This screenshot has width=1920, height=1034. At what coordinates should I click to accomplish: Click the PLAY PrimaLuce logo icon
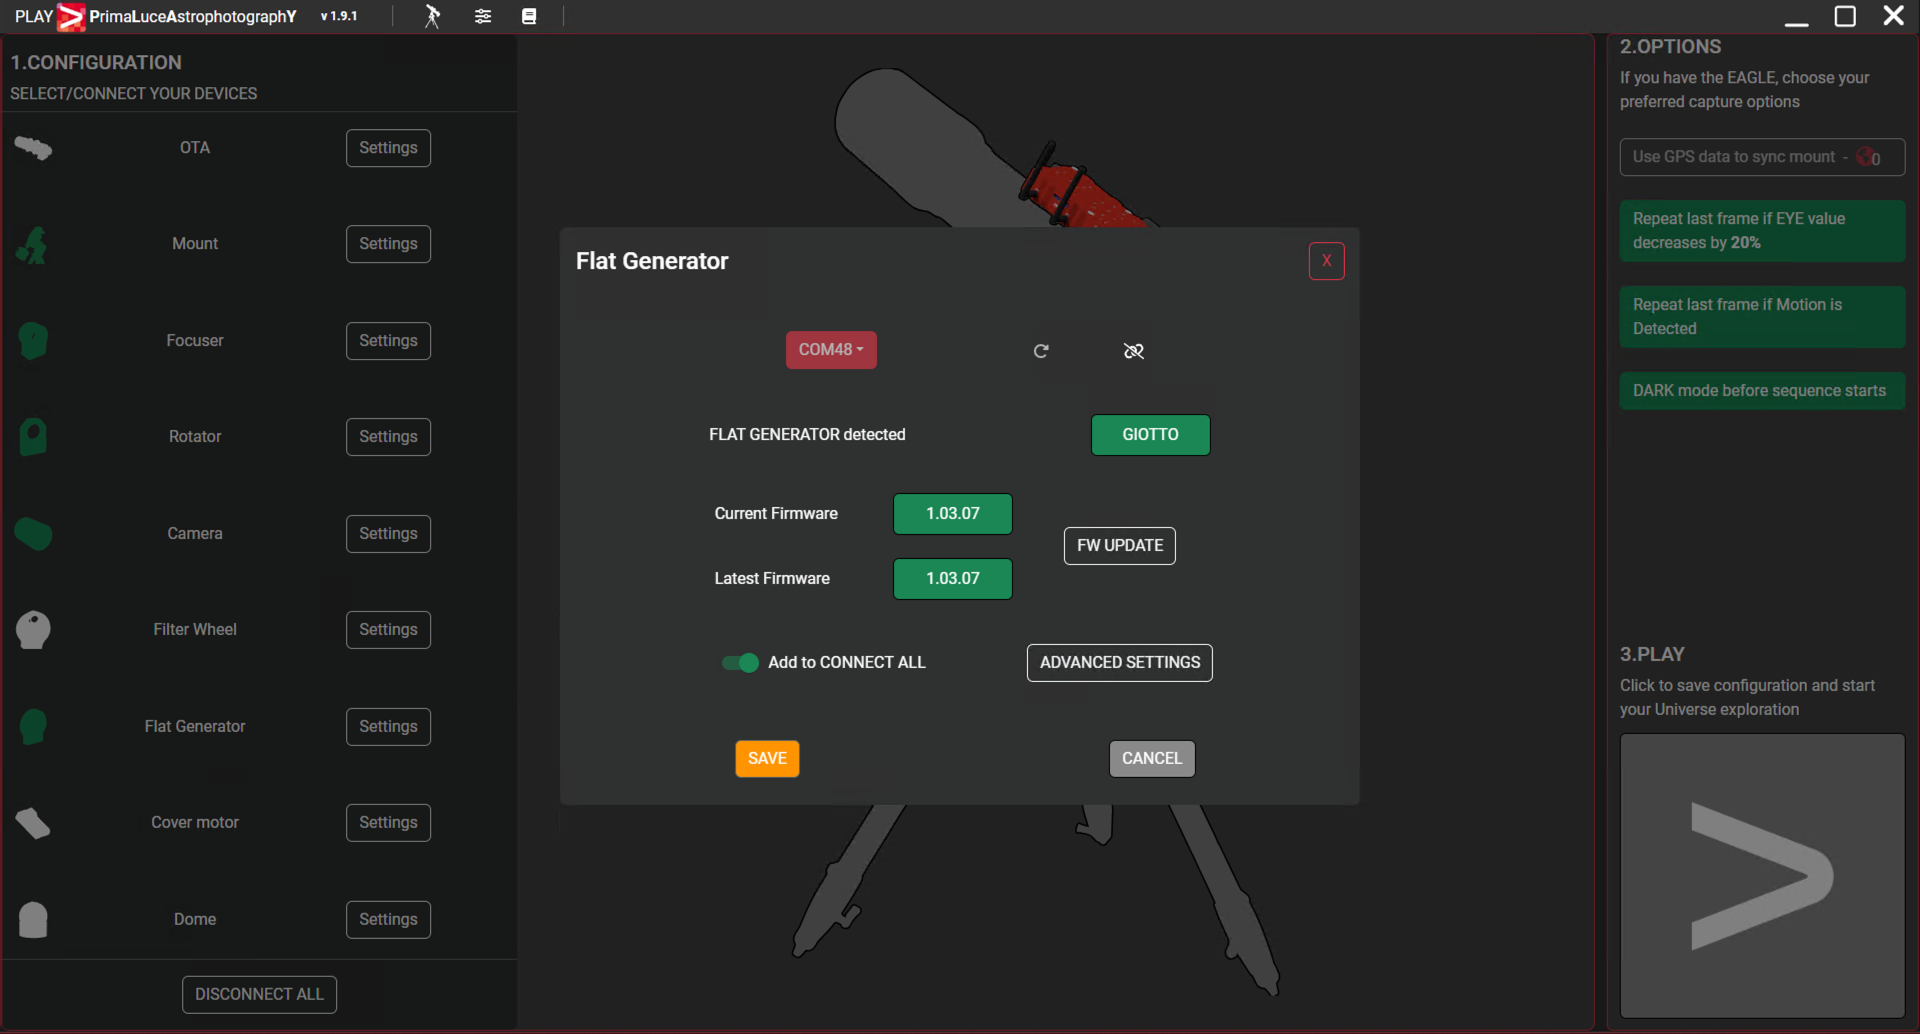[71, 17]
